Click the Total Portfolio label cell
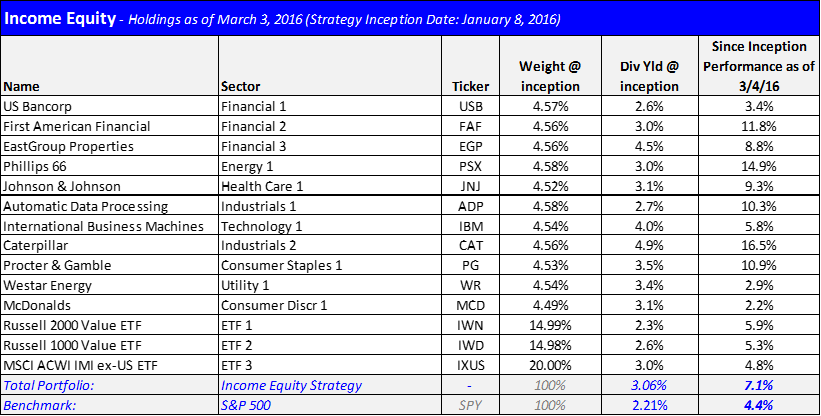821x416 pixels. point(109,385)
